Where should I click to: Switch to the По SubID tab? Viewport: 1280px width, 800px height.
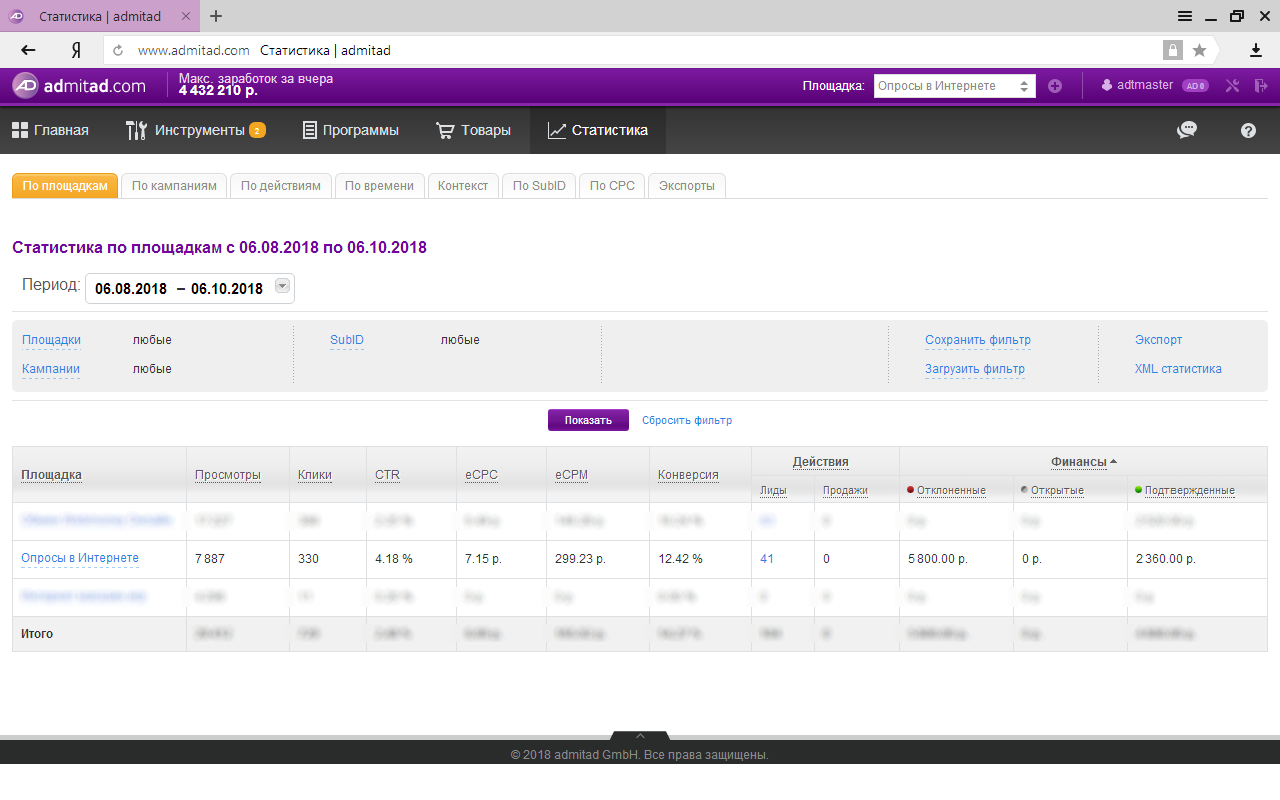click(539, 186)
